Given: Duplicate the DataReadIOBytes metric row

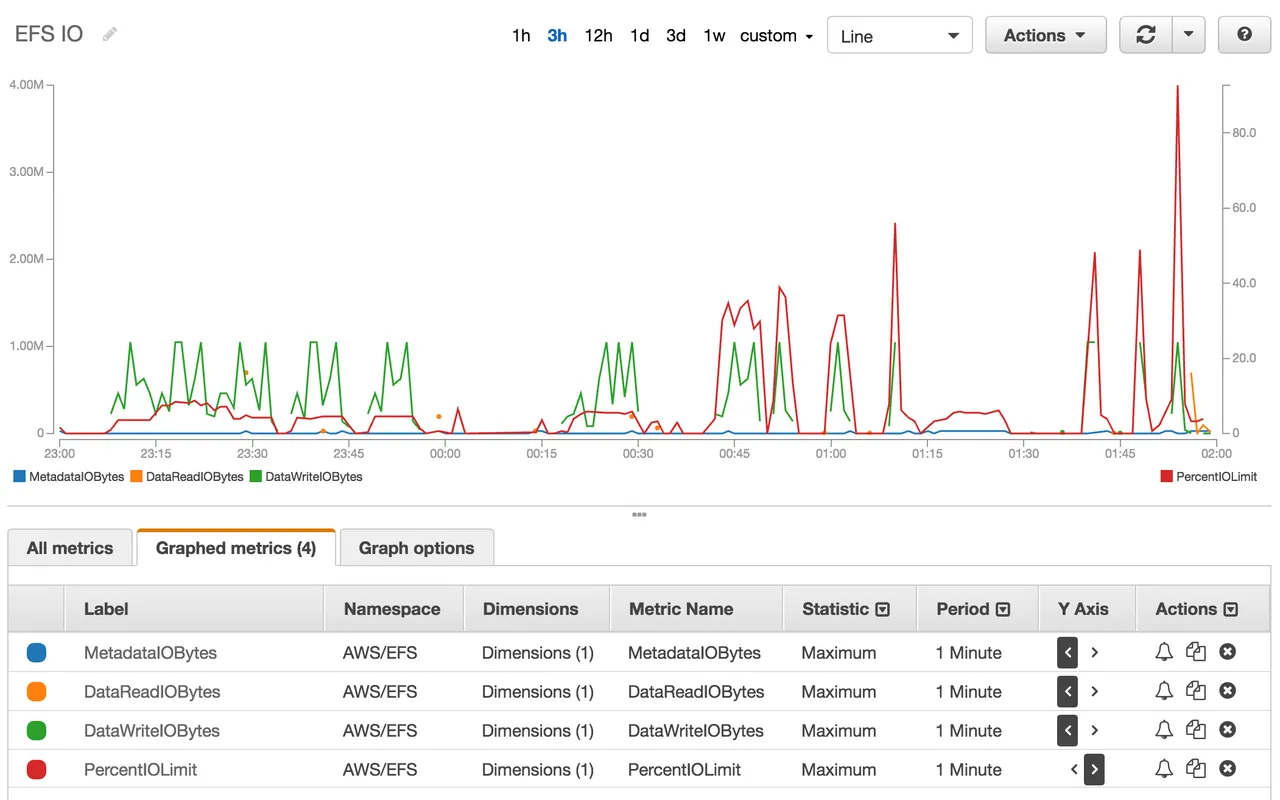Looking at the screenshot, I should click(x=1196, y=691).
